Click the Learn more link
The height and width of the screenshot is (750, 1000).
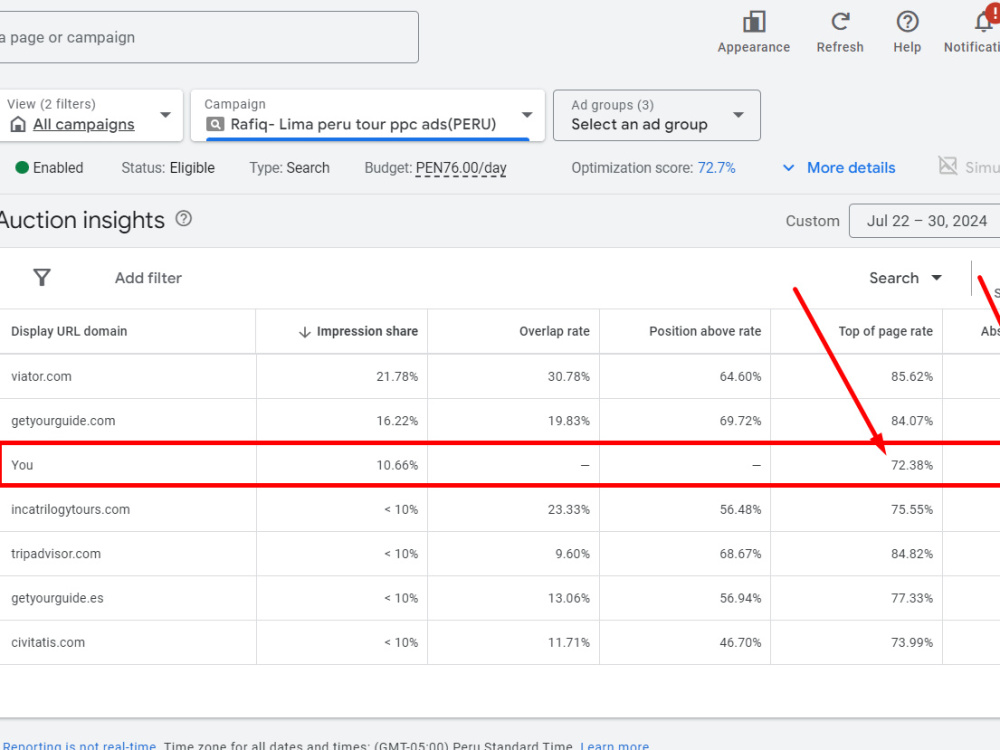[614, 746]
